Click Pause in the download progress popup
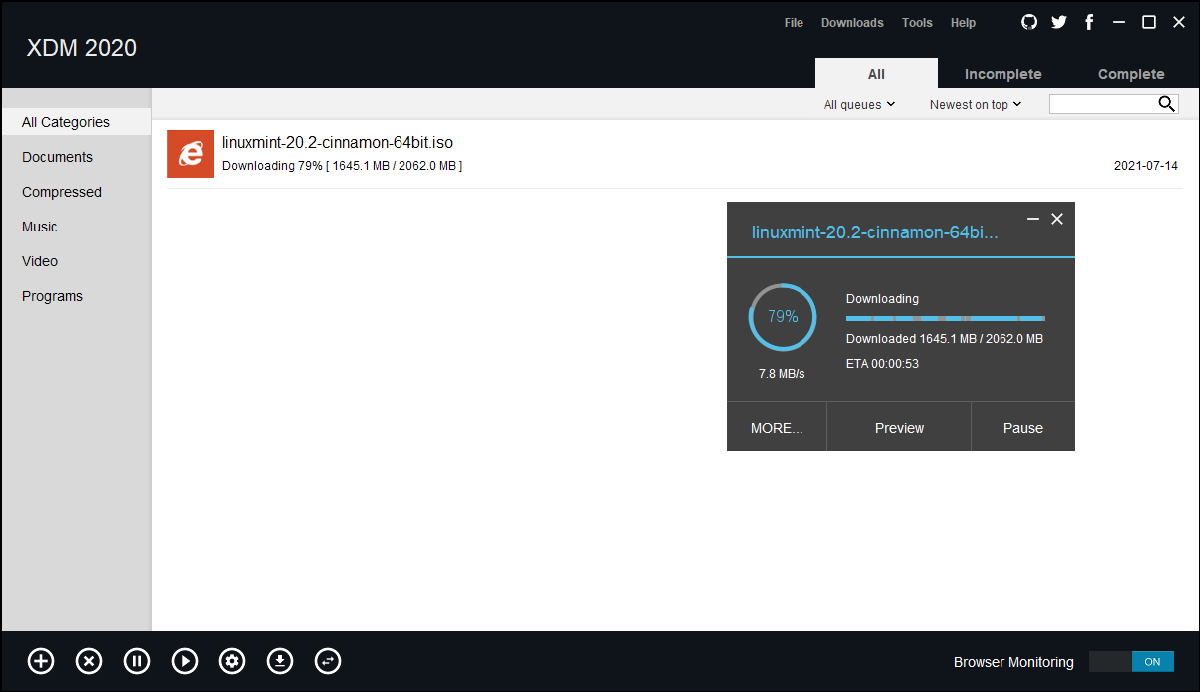 pos(1022,428)
